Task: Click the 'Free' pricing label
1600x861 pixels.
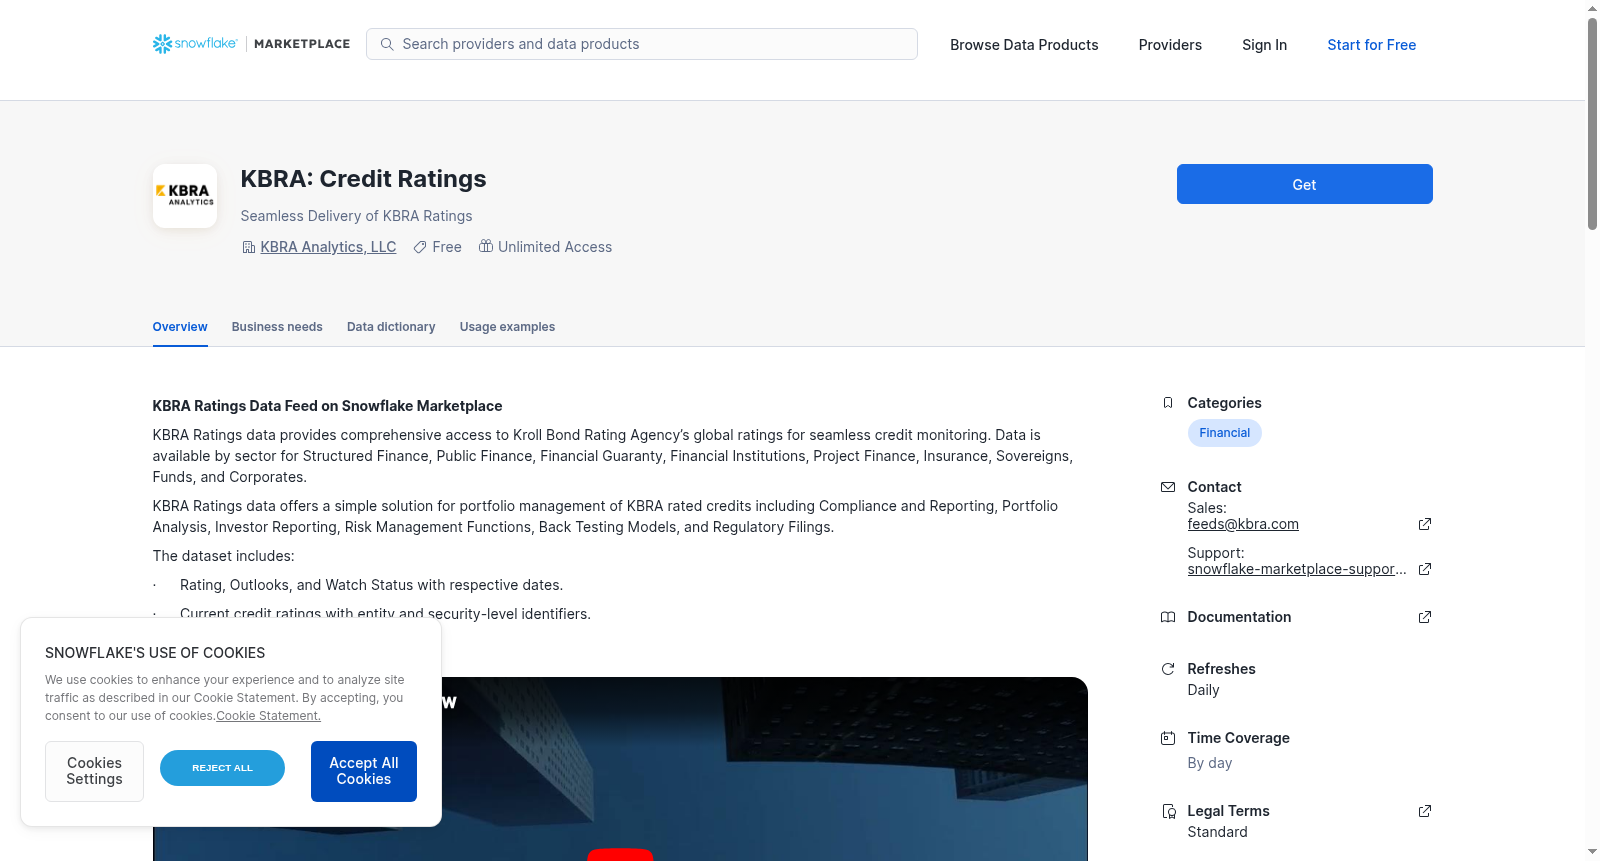Action: pos(447,247)
